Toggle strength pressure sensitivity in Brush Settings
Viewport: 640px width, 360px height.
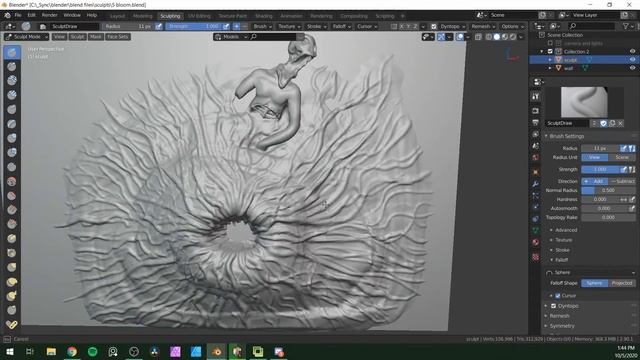click(x=623, y=169)
